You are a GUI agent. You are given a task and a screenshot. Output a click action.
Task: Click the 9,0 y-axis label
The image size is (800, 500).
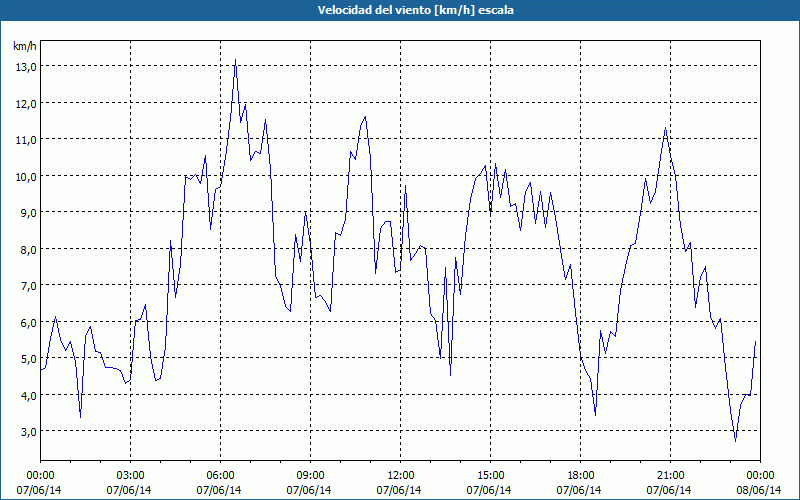coord(28,213)
